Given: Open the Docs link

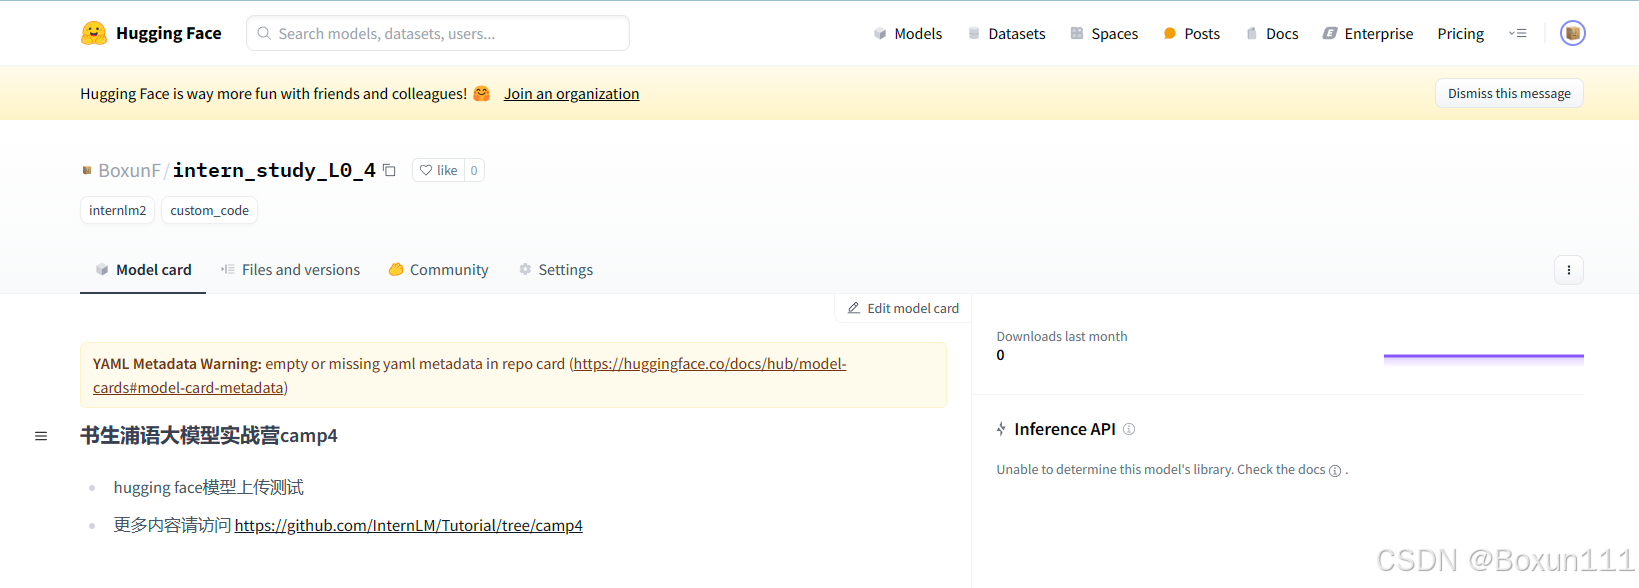Looking at the screenshot, I should point(1271,33).
